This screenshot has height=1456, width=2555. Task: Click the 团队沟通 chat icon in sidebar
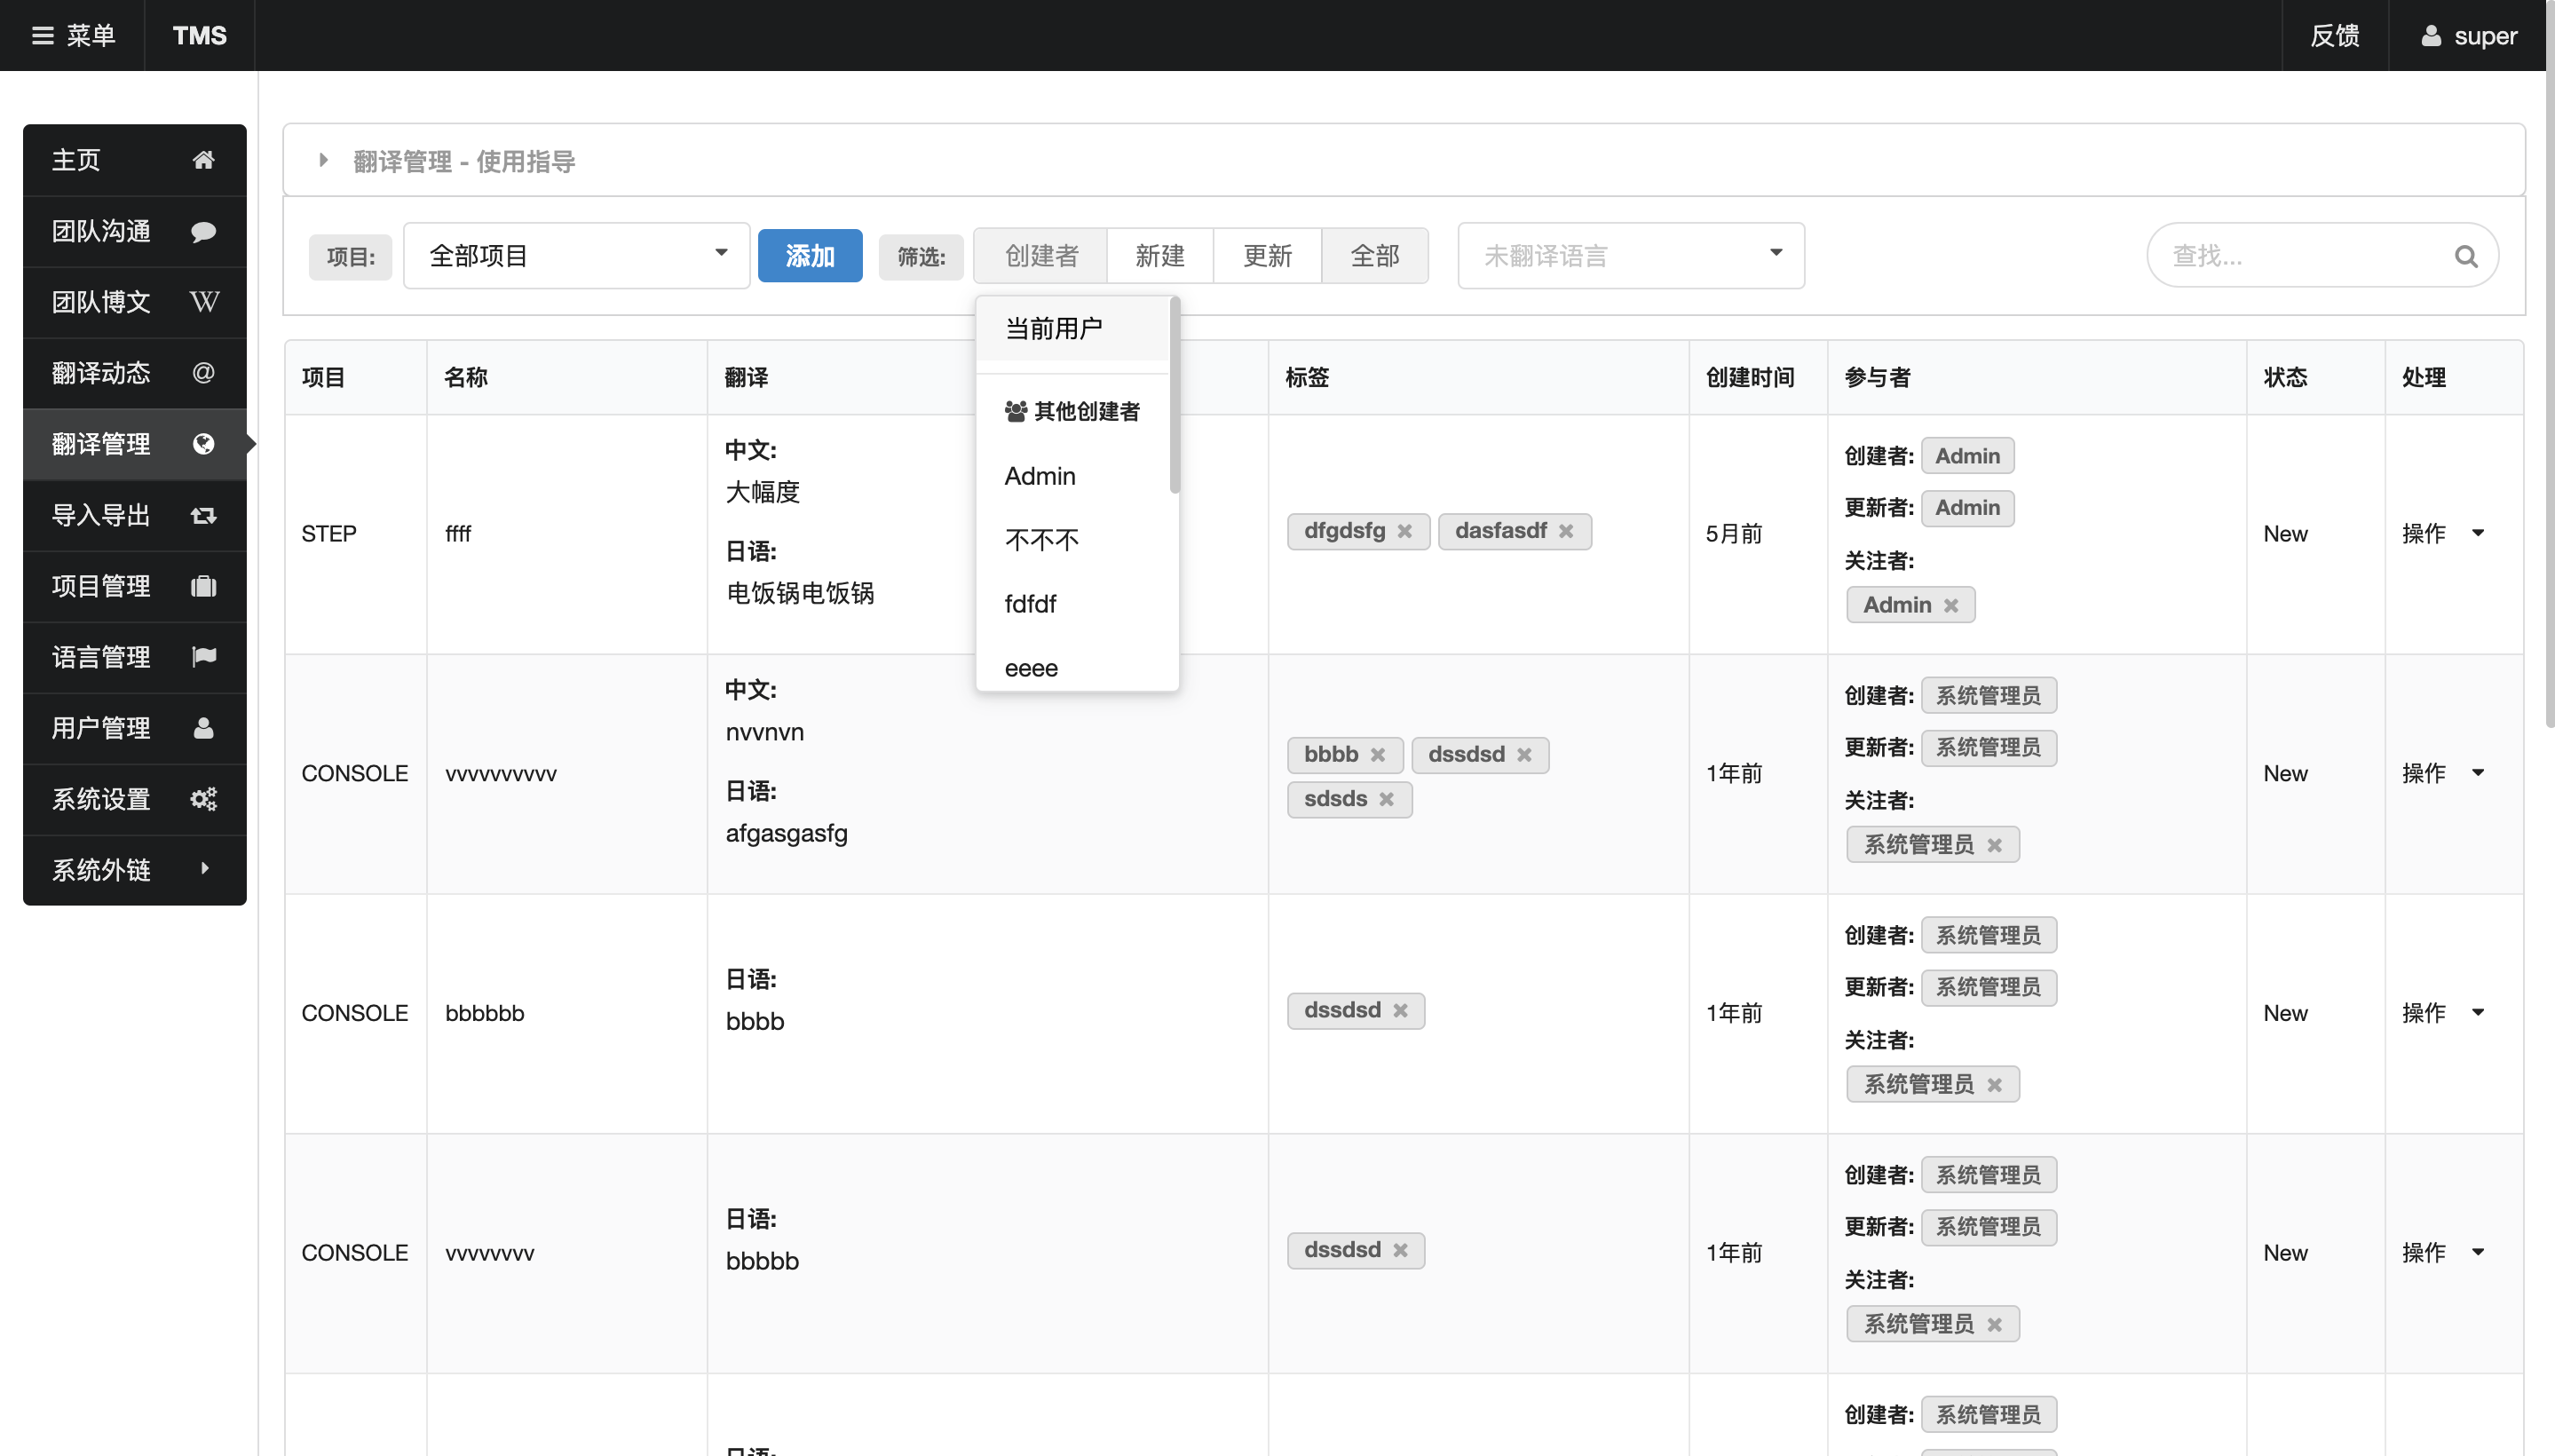click(x=205, y=230)
